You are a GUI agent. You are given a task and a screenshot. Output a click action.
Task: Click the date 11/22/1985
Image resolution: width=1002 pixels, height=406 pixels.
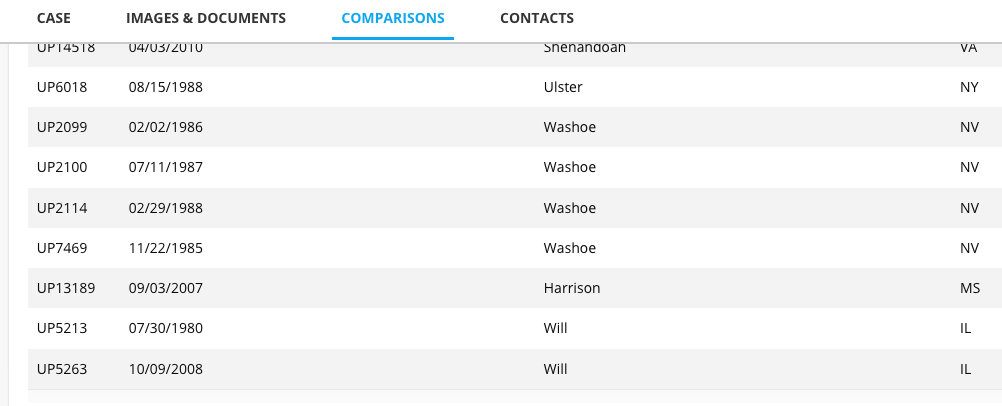point(166,248)
